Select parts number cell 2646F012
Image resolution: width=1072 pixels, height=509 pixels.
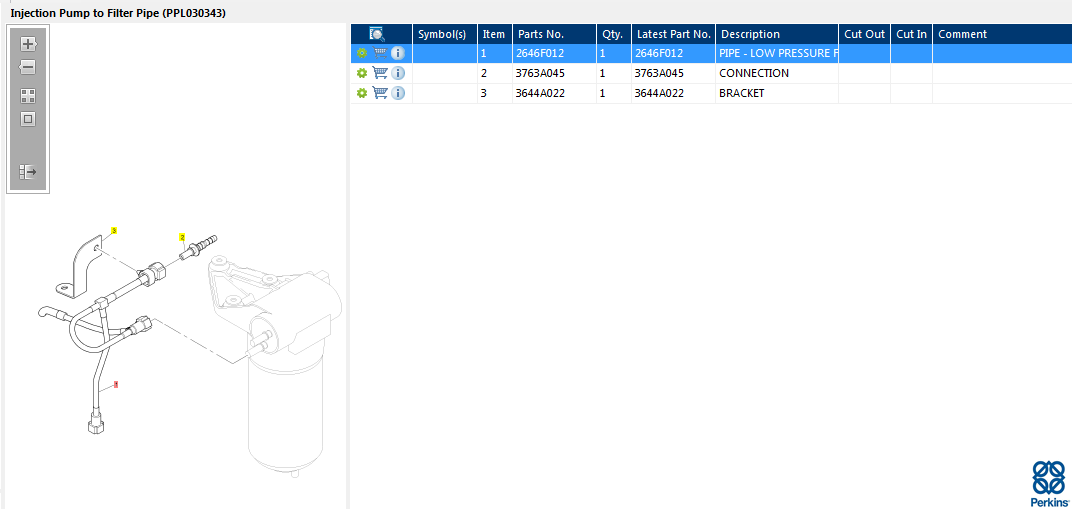pos(554,53)
